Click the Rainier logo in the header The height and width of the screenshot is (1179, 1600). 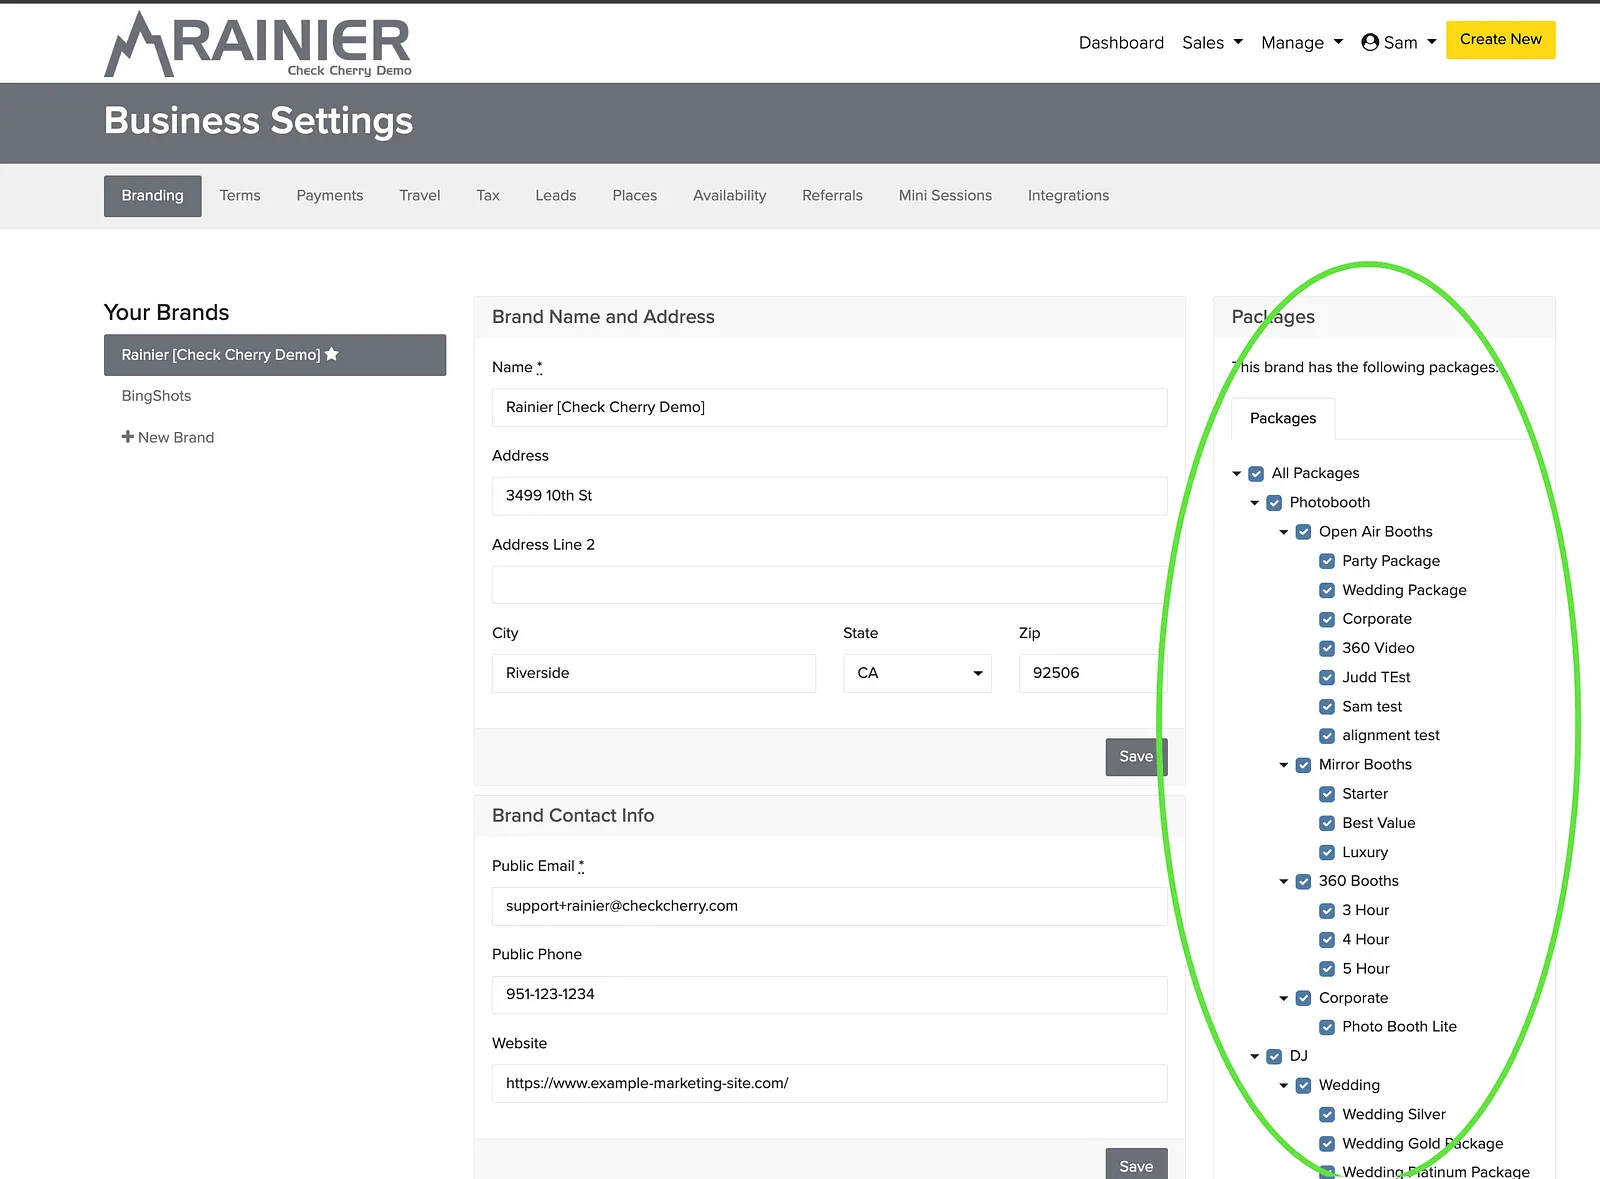(258, 44)
